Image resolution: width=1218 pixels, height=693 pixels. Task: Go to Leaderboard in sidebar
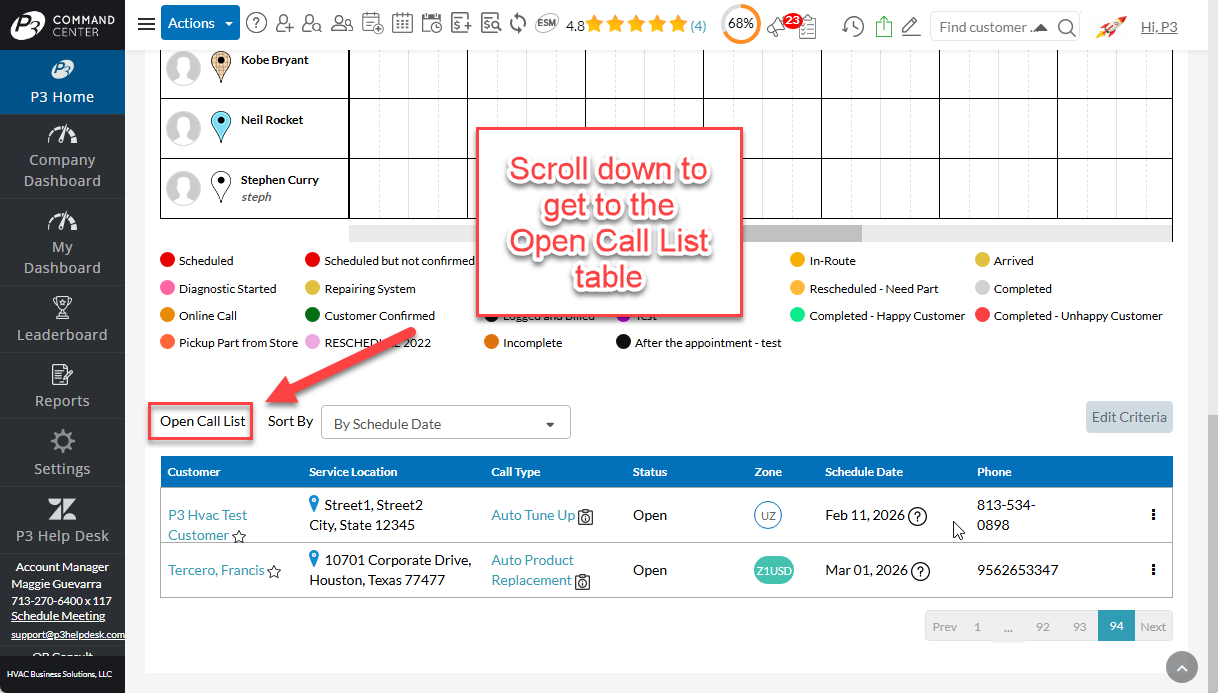coord(62,319)
